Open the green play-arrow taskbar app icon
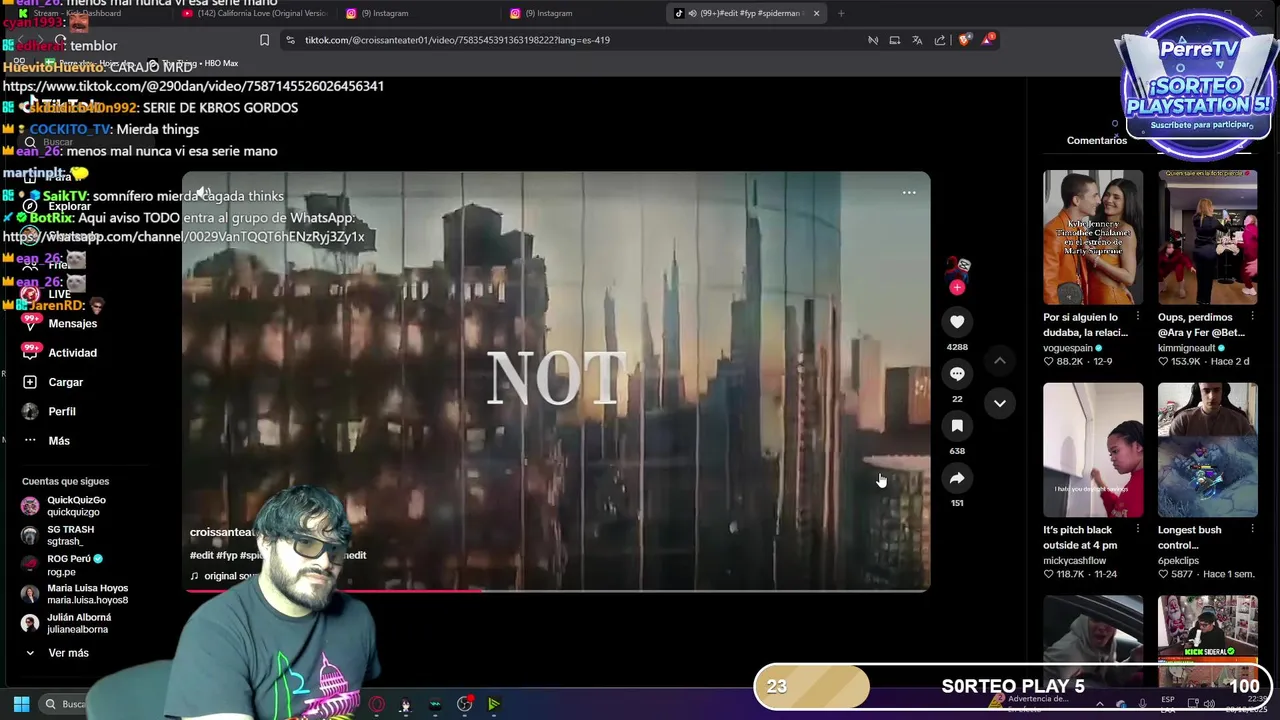Image resolution: width=1280 pixels, height=720 pixels. (x=494, y=704)
